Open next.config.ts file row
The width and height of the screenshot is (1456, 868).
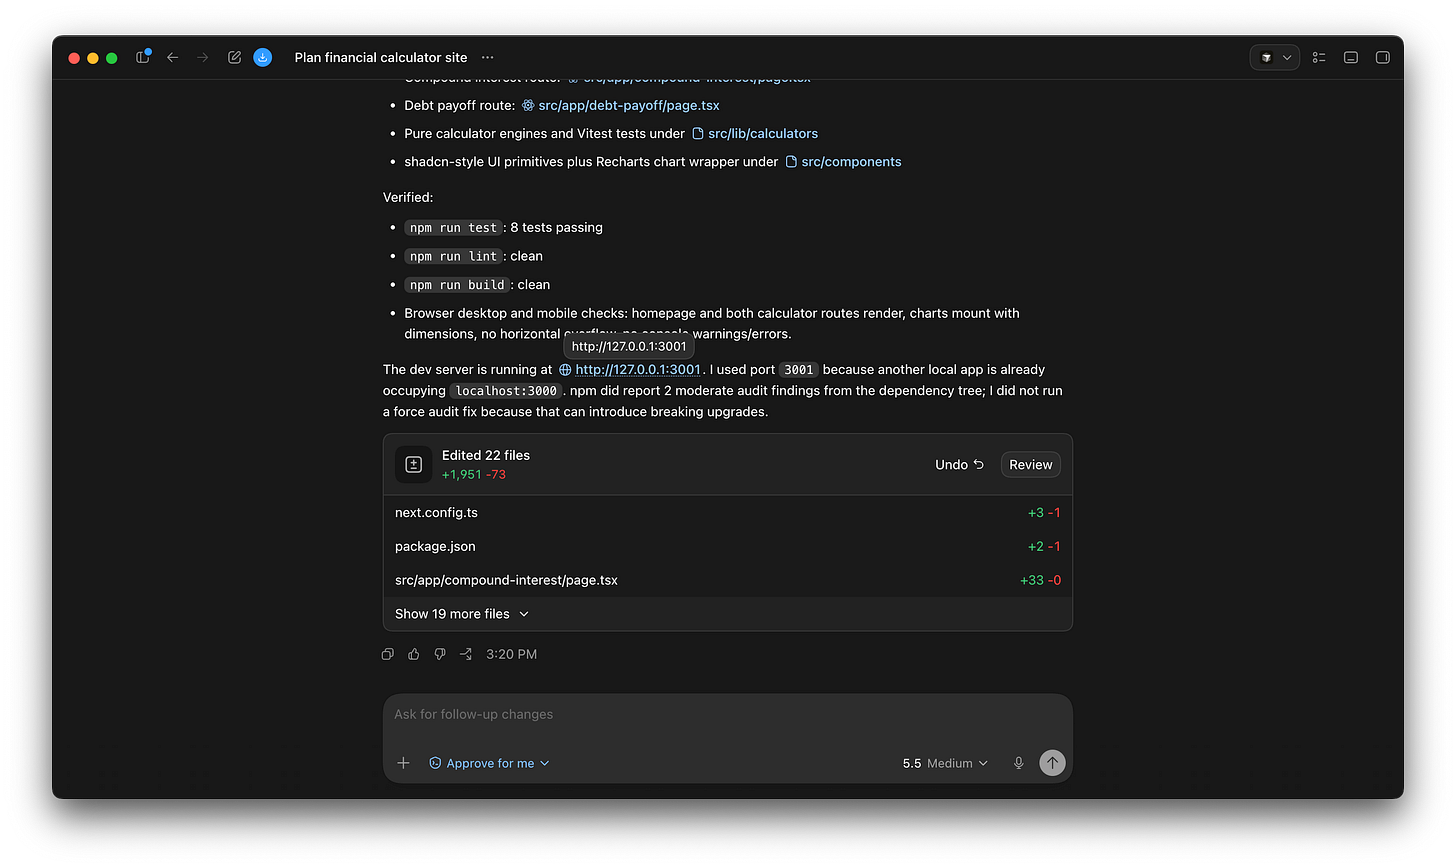727,512
